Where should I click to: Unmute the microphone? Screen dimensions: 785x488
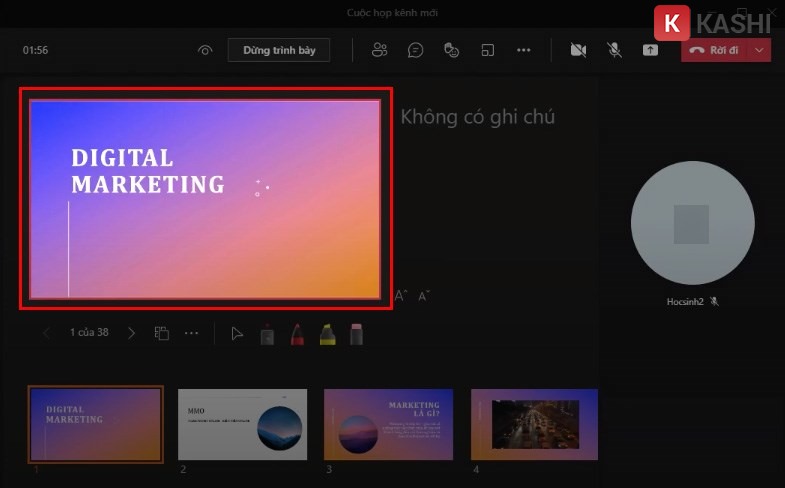tap(614, 50)
